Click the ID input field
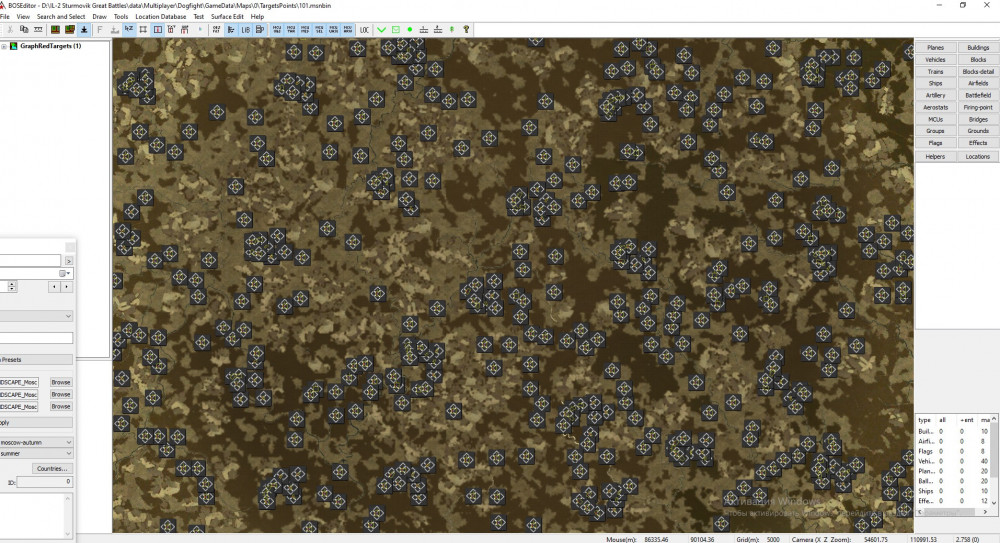The width and height of the screenshot is (1000, 543). (x=44, y=482)
